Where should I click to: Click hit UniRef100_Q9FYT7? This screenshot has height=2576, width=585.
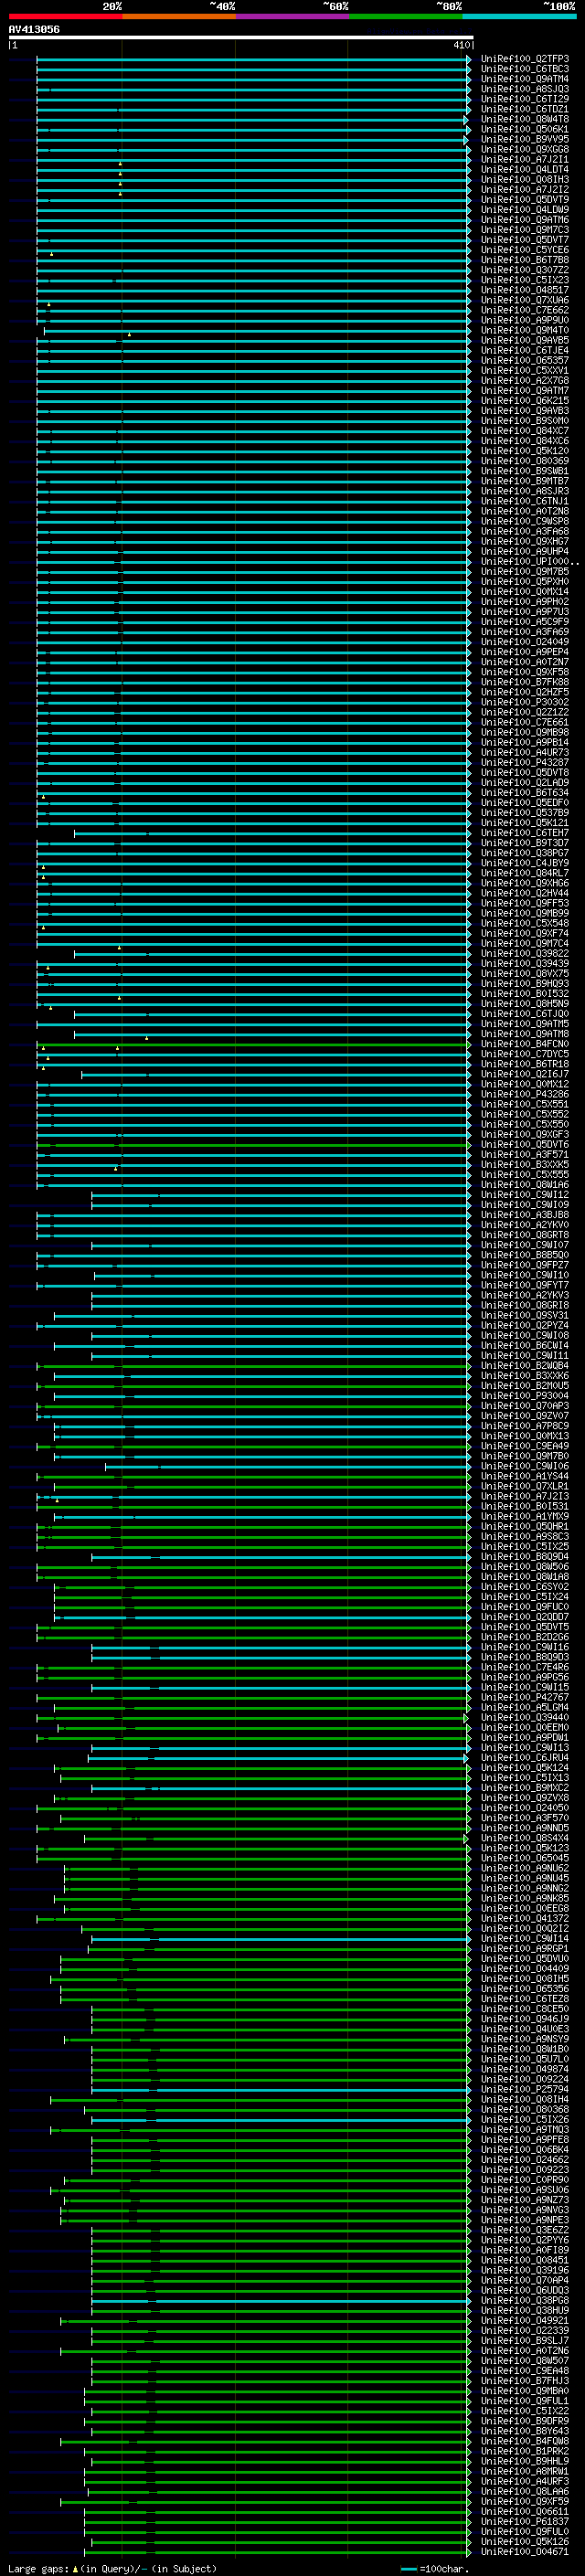[x=525, y=1285]
